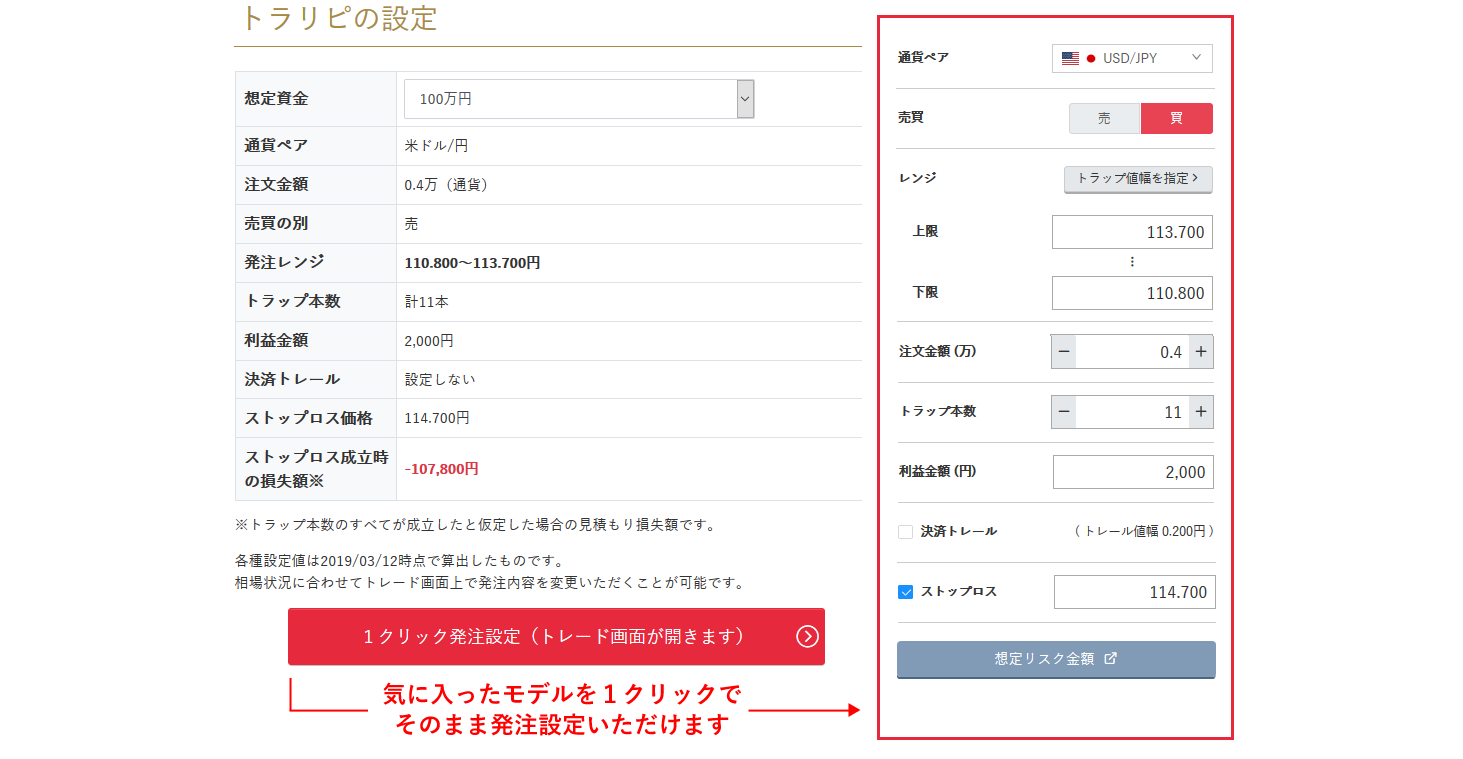Click the トレール値幅 0.200円 note
The width and height of the screenshot is (1463, 759).
pyautogui.click(x=1144, y=532)
